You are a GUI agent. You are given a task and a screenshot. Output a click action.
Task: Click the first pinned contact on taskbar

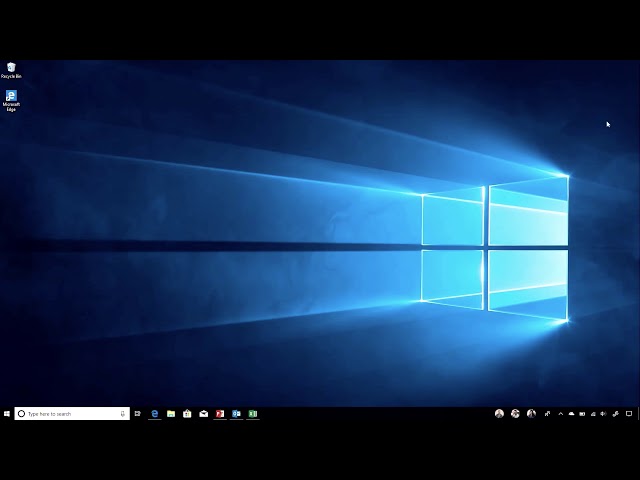coord(499,413)
